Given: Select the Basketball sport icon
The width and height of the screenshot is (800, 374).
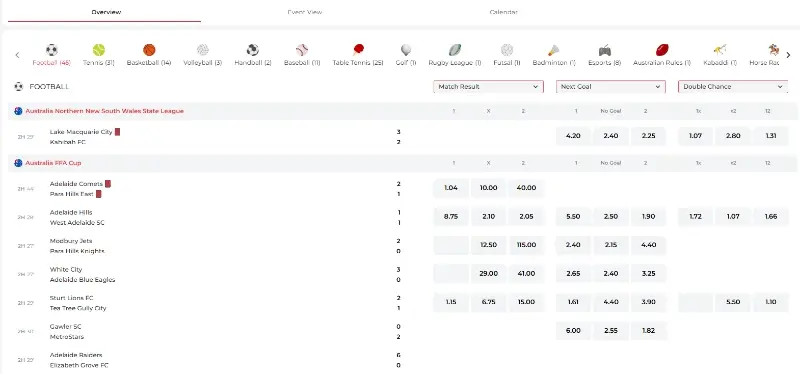Looking at the screenshot, I should (149, 50).
